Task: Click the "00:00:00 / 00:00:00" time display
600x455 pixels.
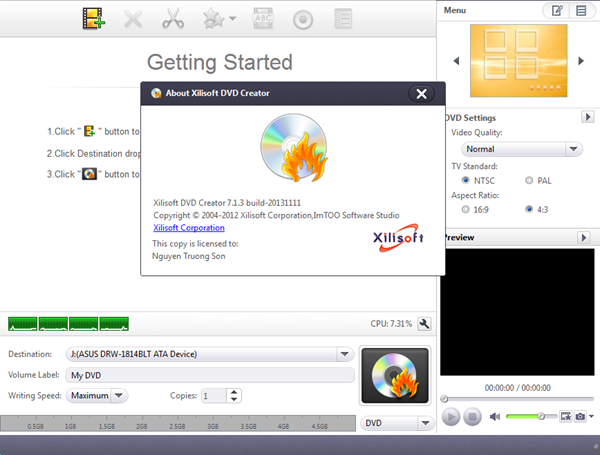Action: (517, 388)
